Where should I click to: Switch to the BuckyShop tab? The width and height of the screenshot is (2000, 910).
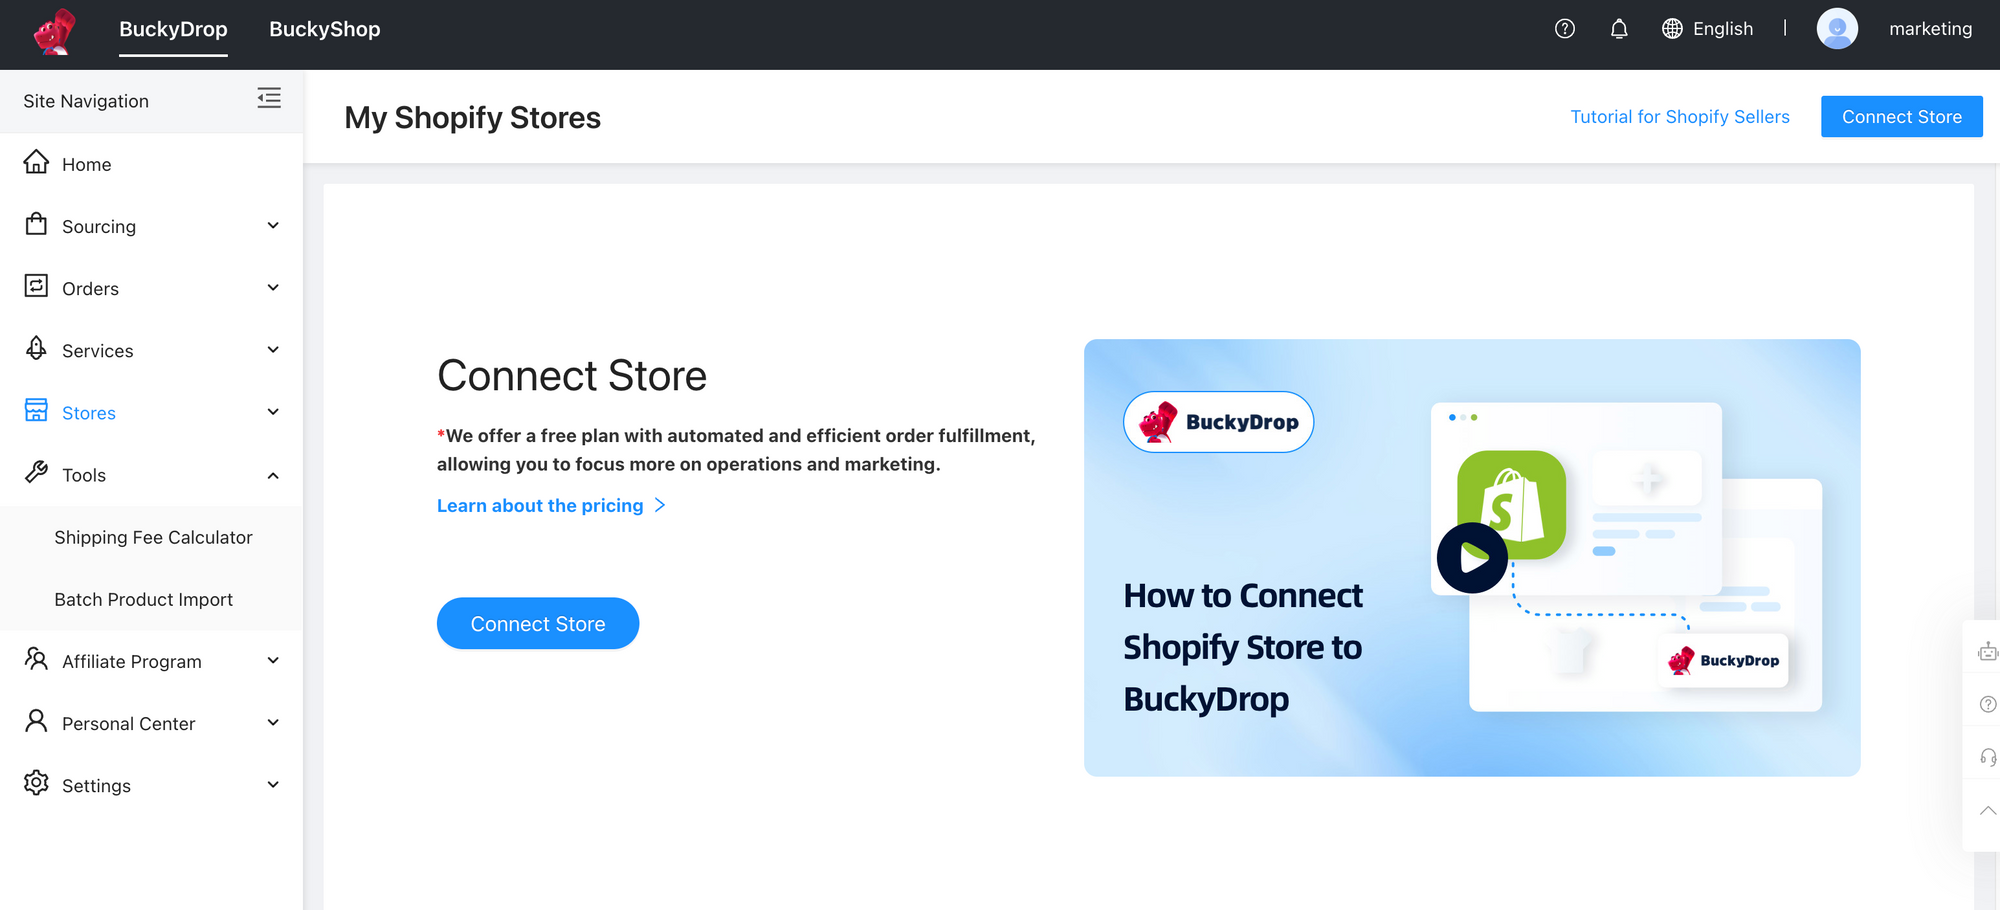(325, 29)
